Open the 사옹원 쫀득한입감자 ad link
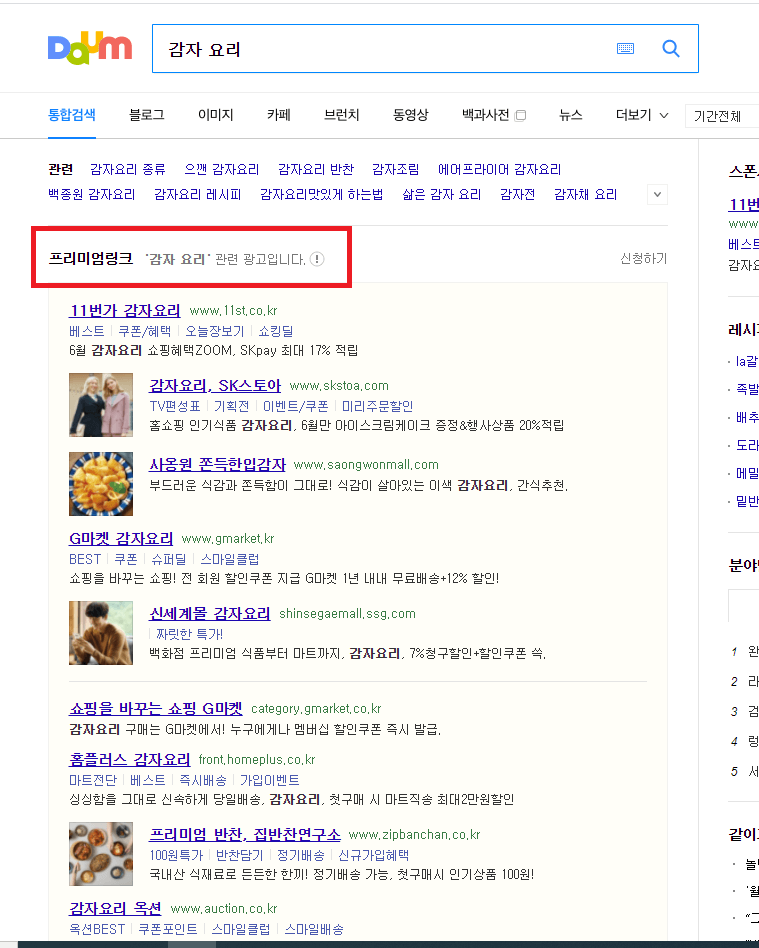Screen dimensions: 759x948 [x=217, y=465]
